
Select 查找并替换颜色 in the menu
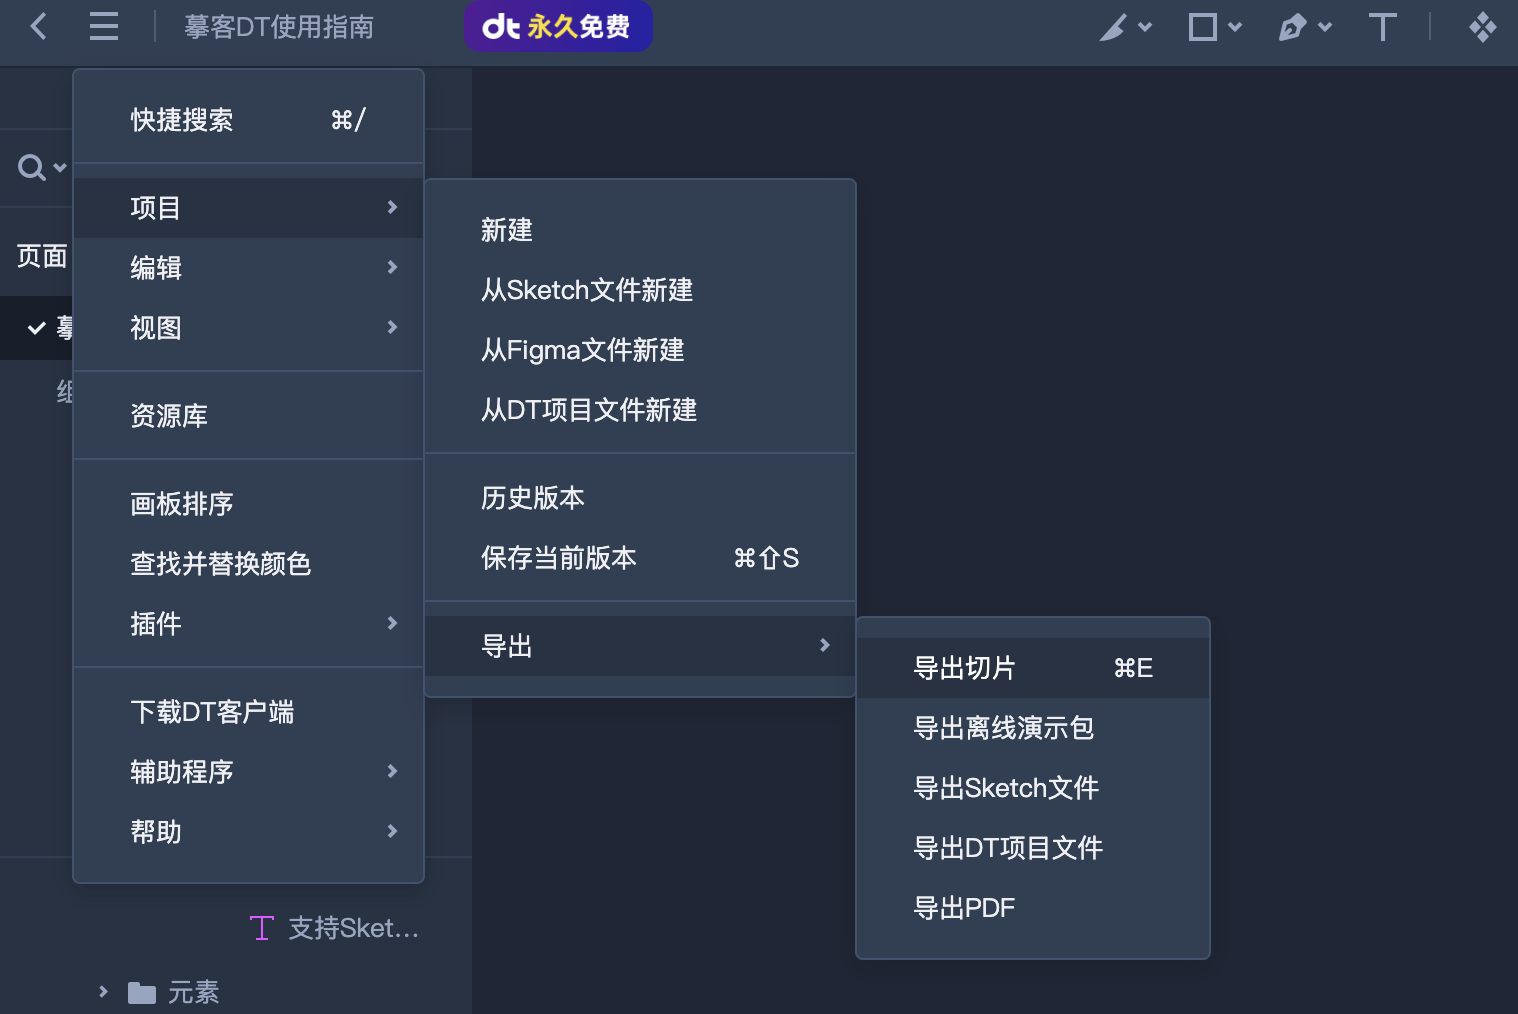(x=221, y=563)
